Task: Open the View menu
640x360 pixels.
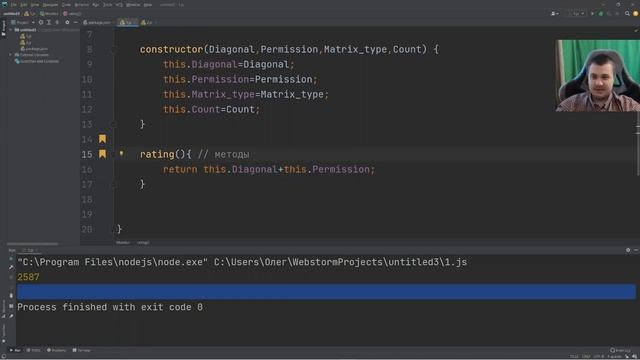Action: coord(35,5)
